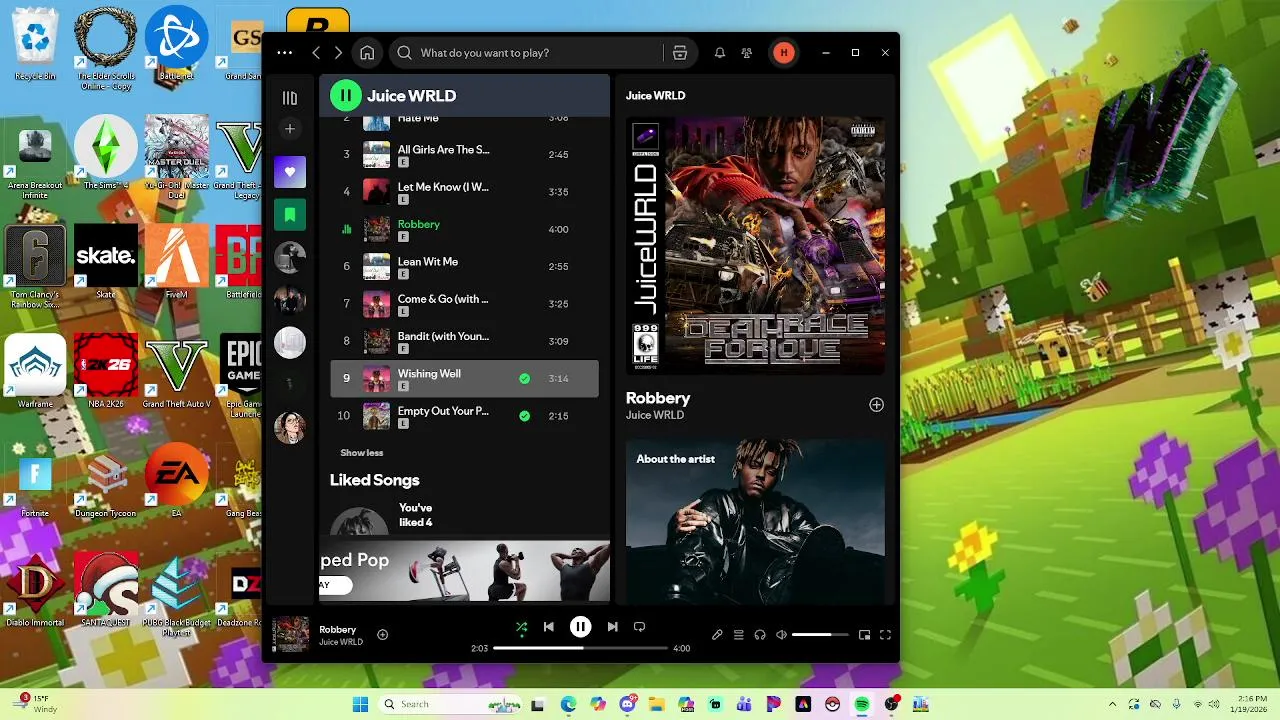Open the clock and date in taskbar

point(1251,704)
